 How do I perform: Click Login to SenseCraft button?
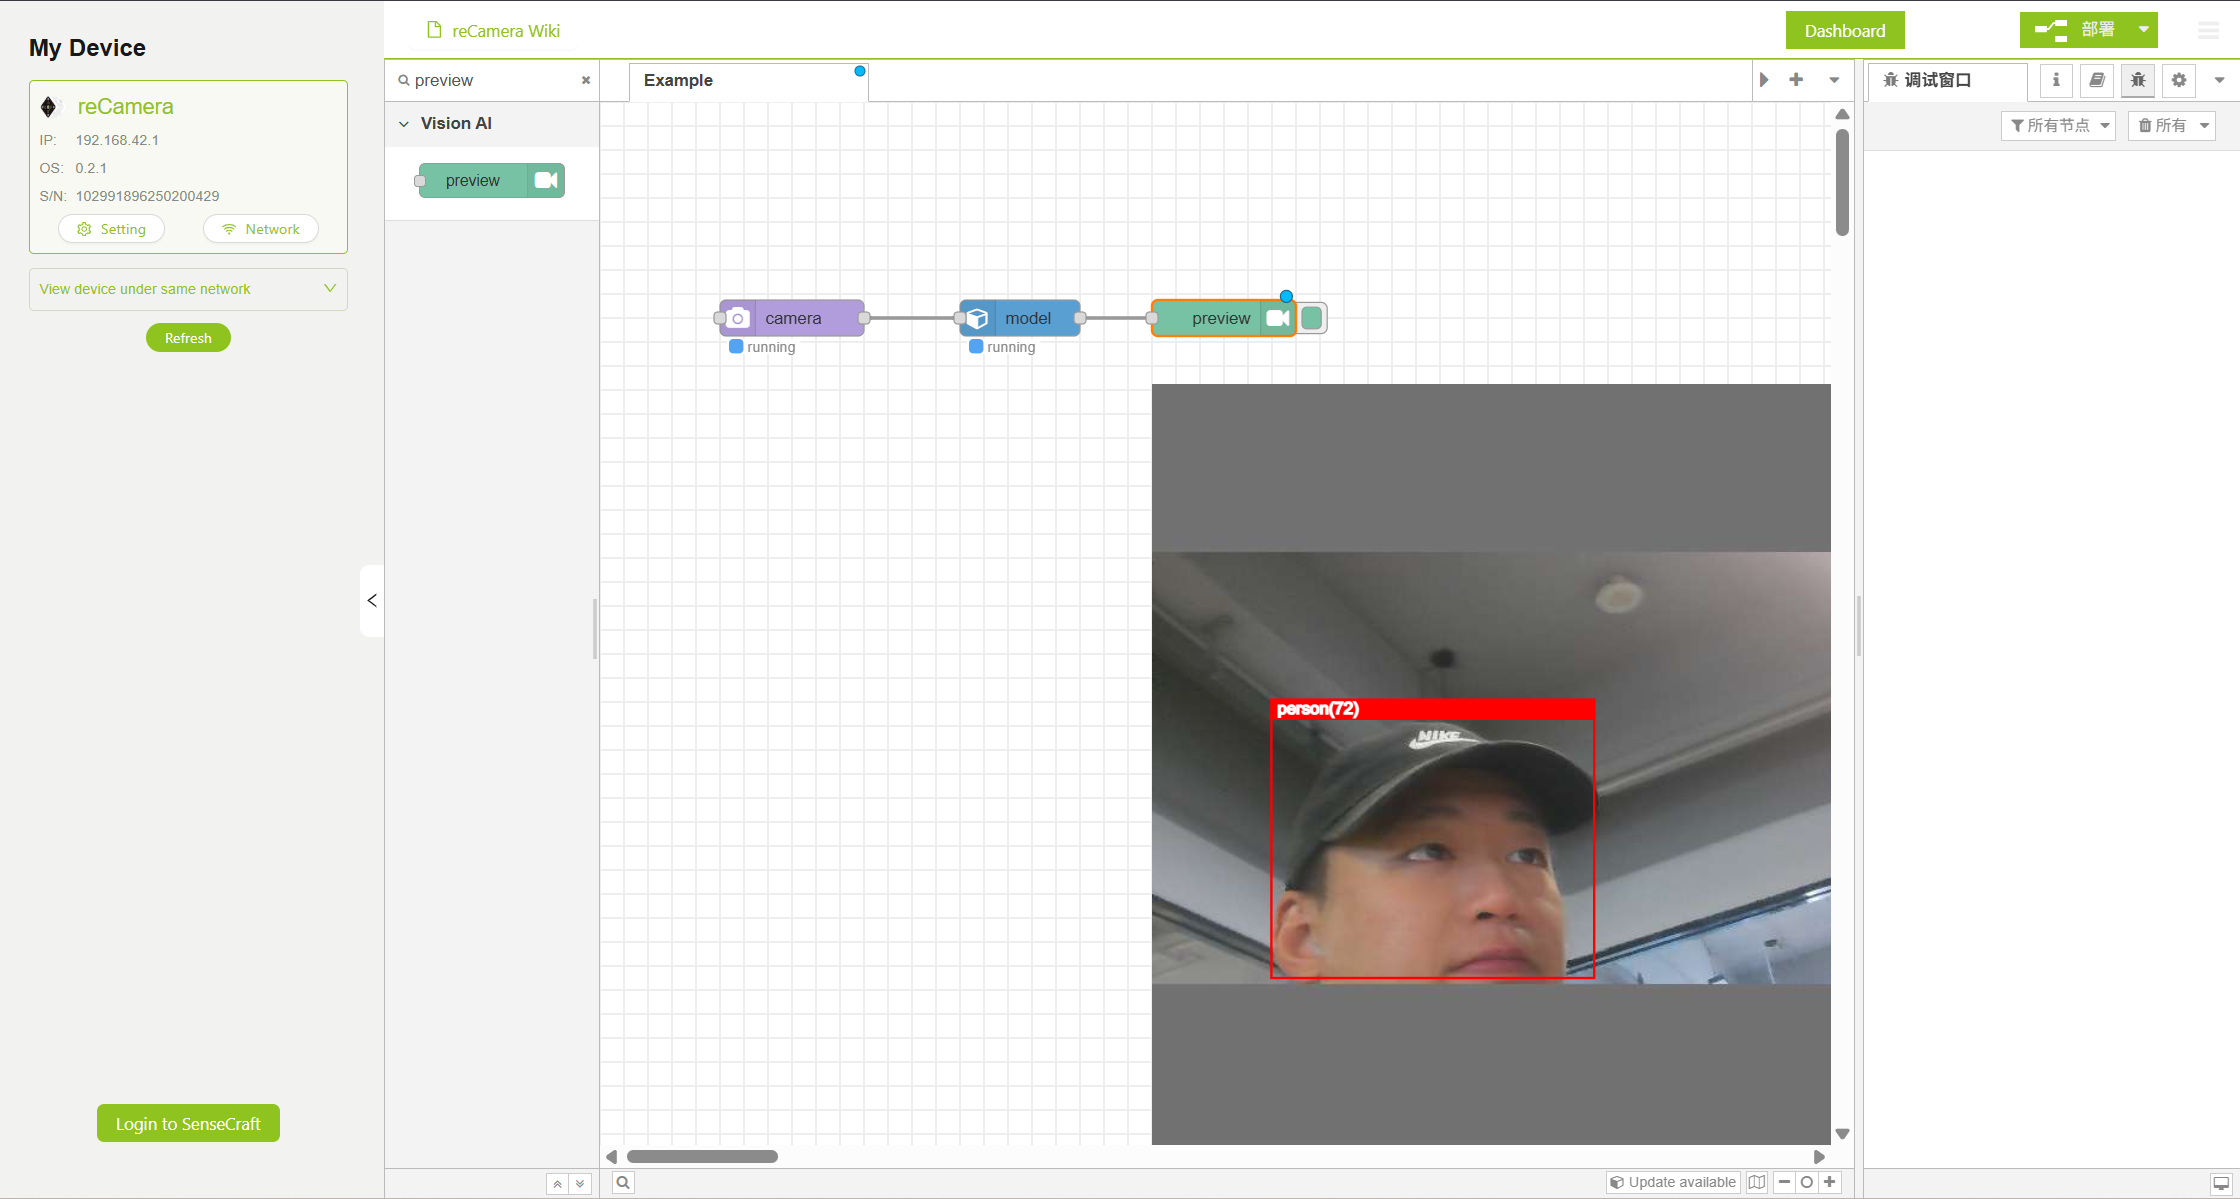[x=188, y=1123]
